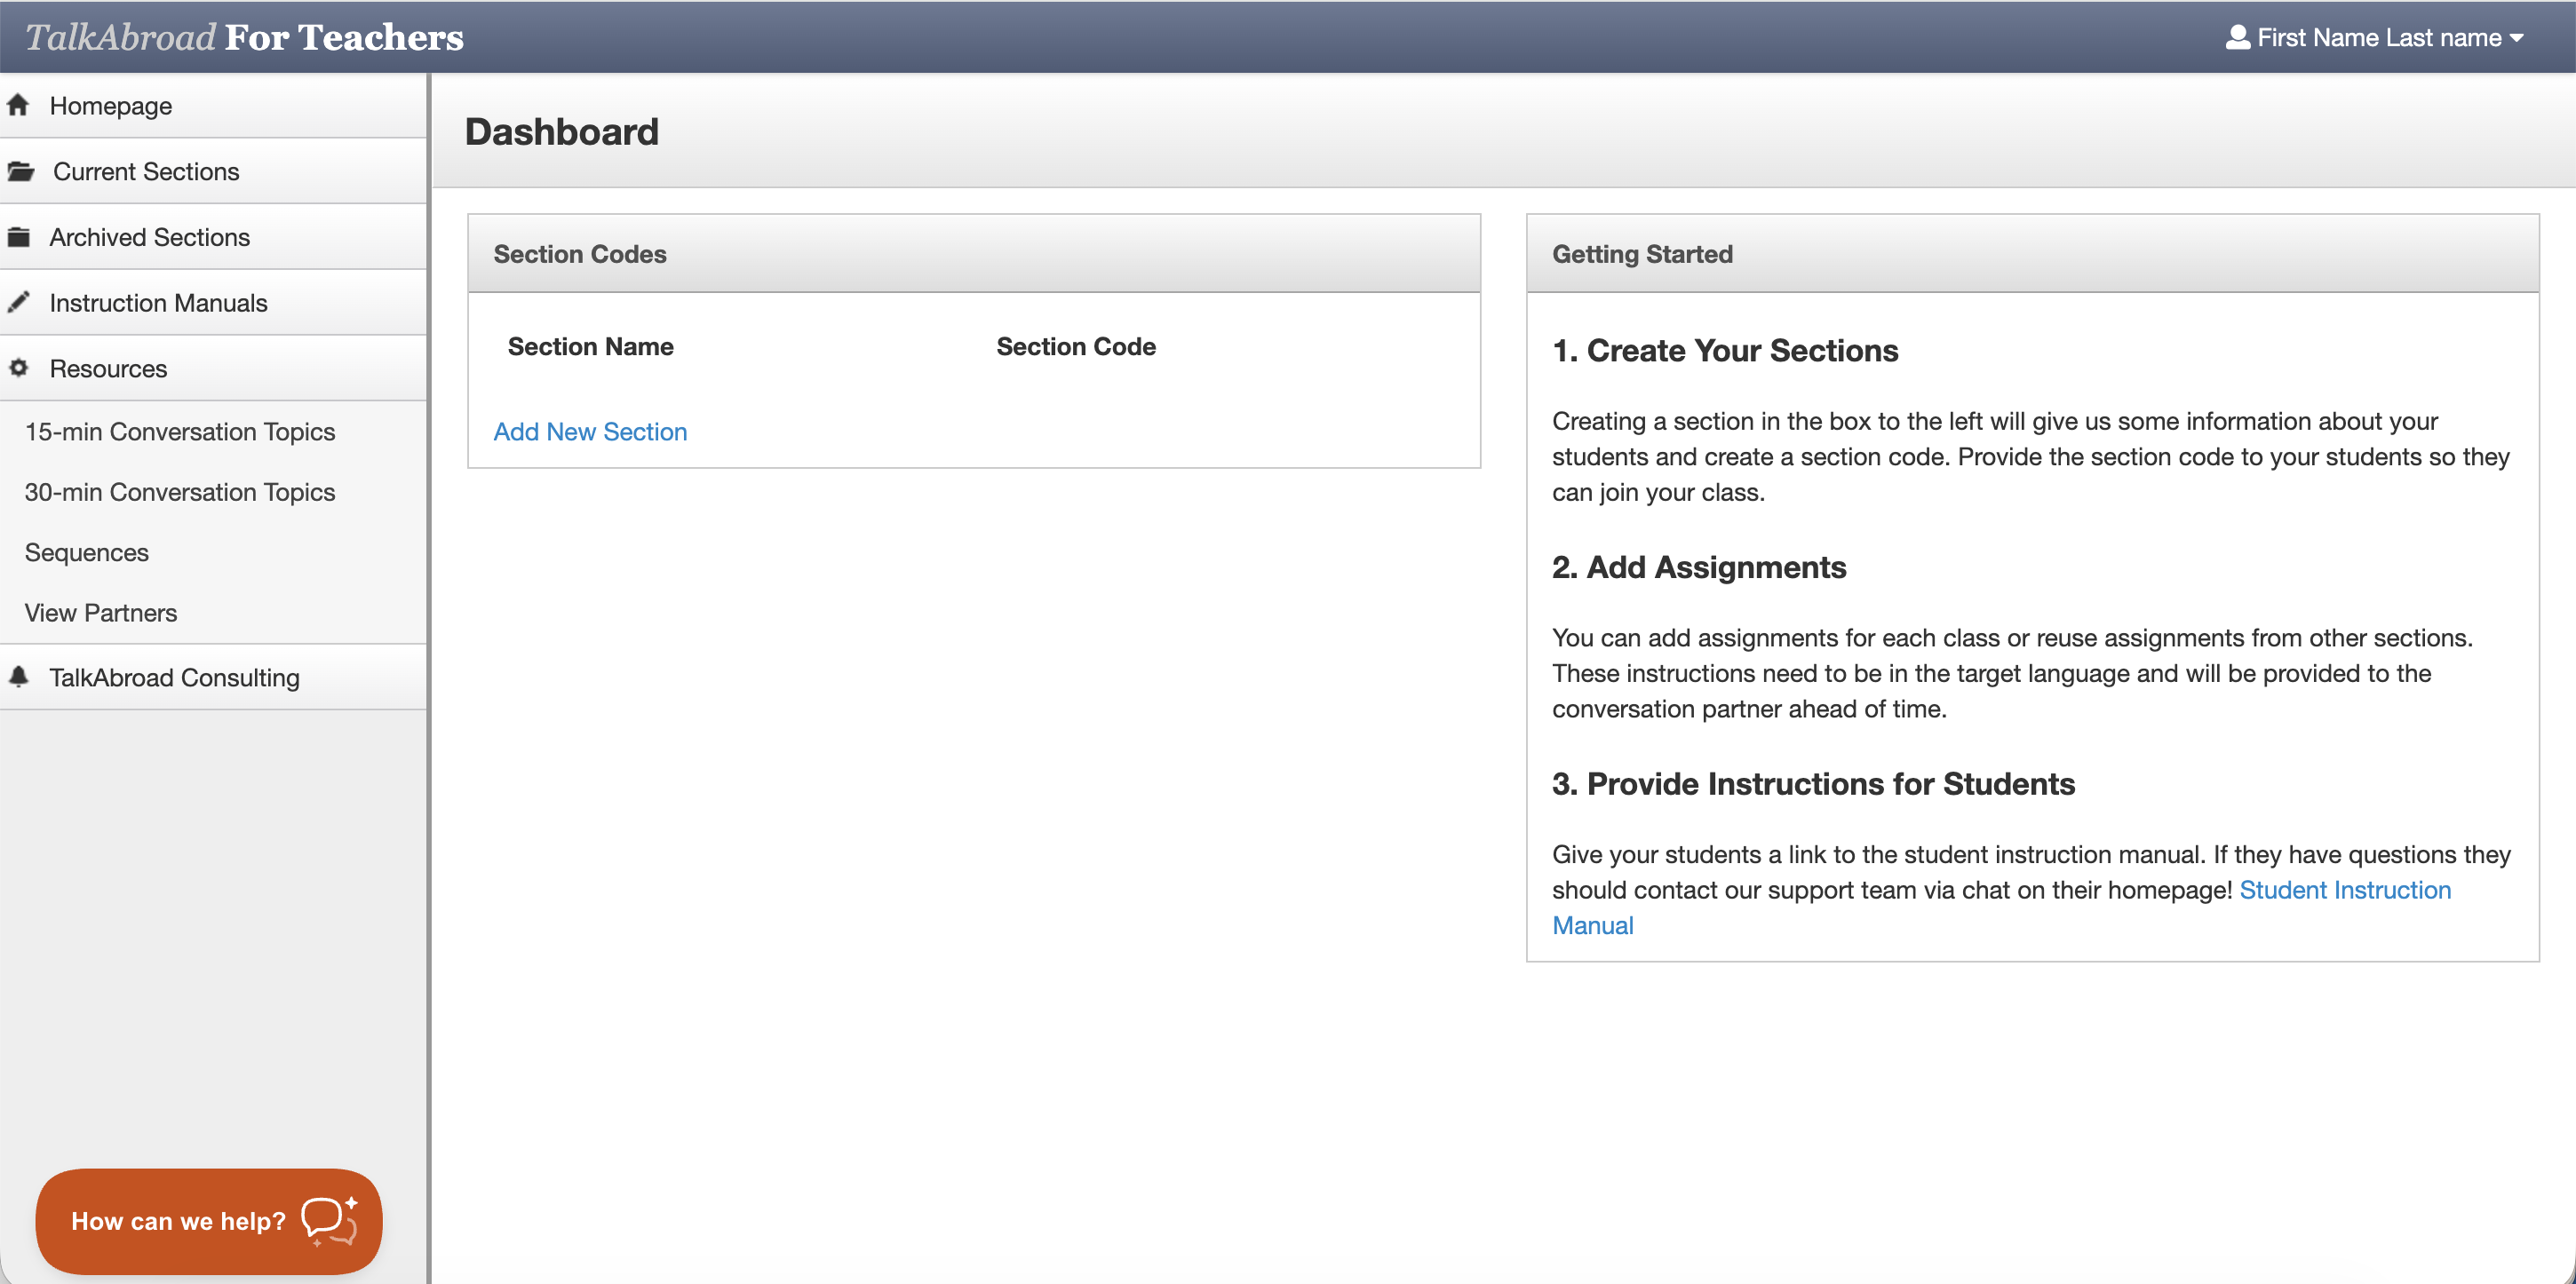The image size is (2576, 1284).
Task: Click the Current Sections open folder icon
Action: [x=21, y=171]
